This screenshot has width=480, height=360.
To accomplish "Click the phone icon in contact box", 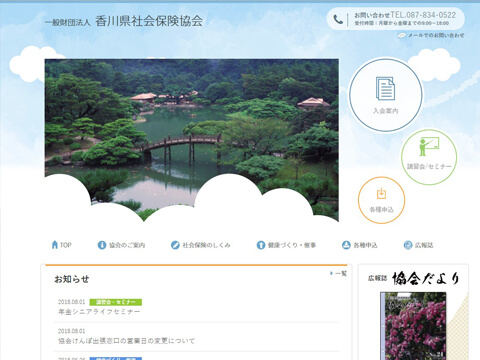I will pos(338,20).
